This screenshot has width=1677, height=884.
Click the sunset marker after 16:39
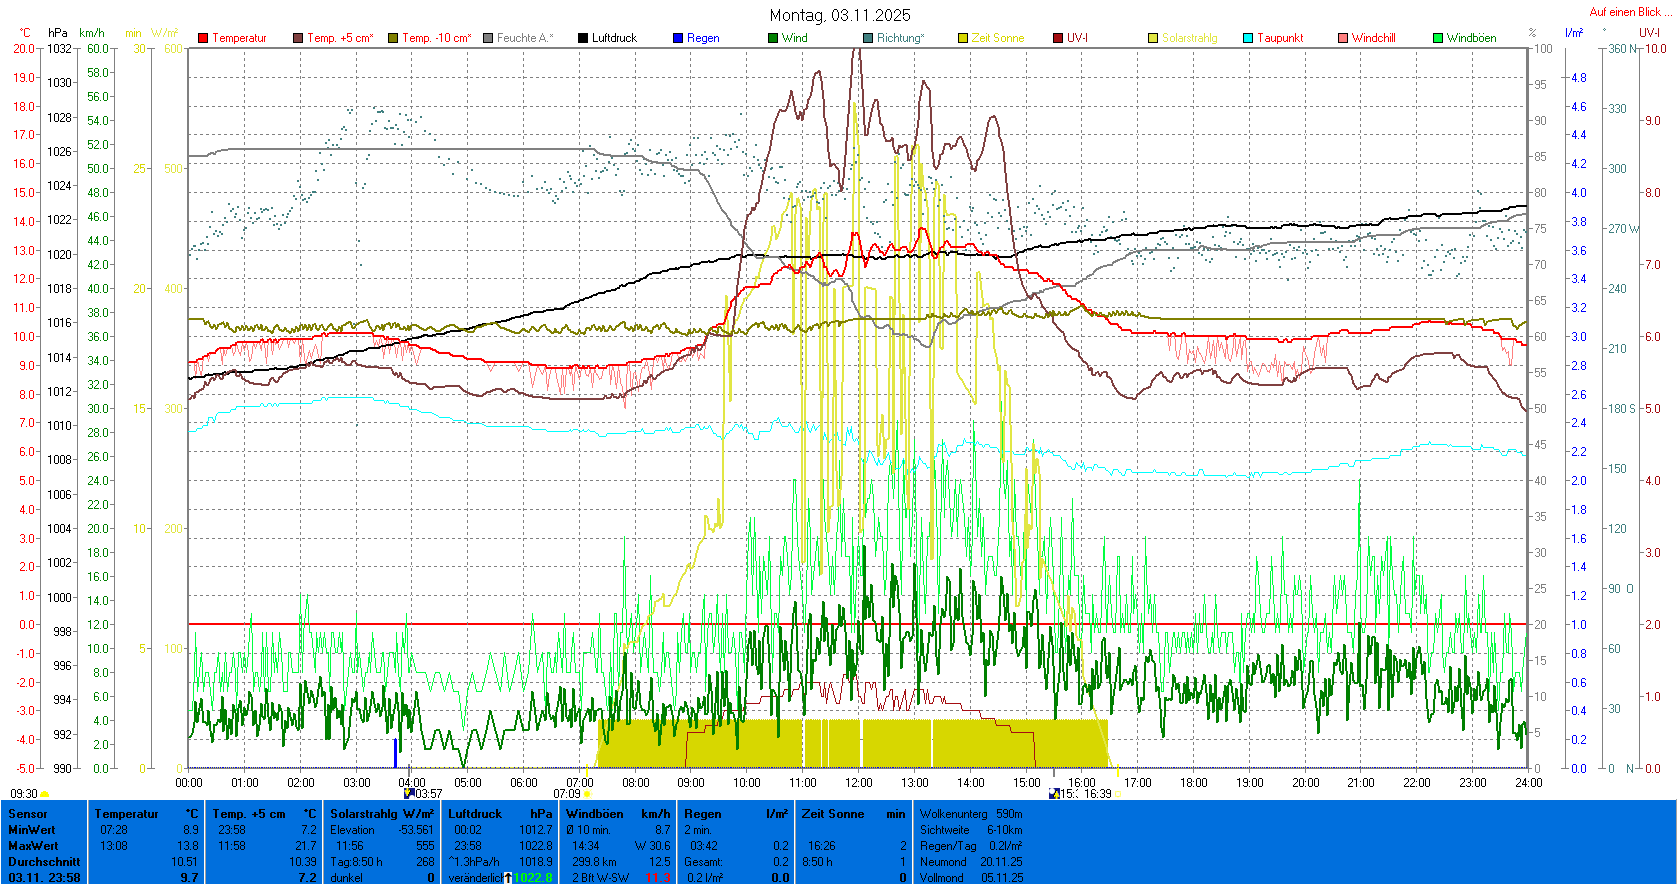pos(1119,794)
